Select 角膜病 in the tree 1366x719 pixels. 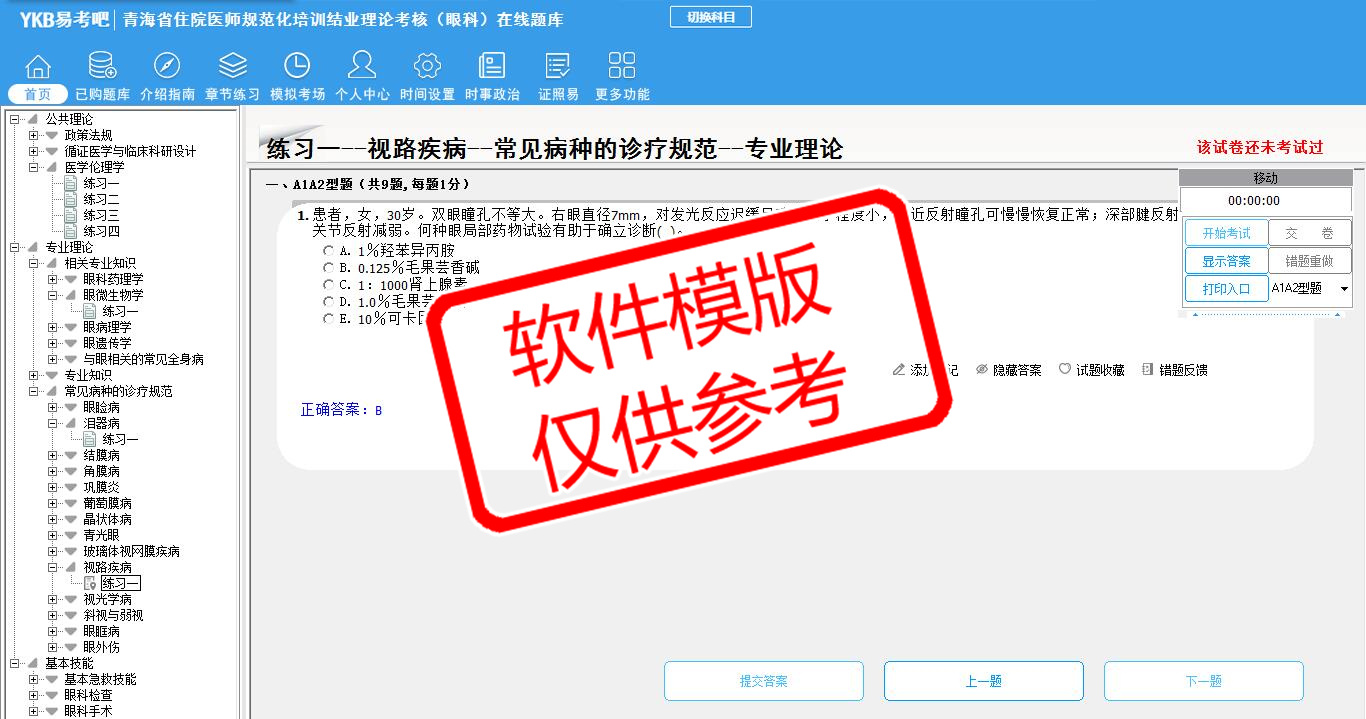[102, 472]
